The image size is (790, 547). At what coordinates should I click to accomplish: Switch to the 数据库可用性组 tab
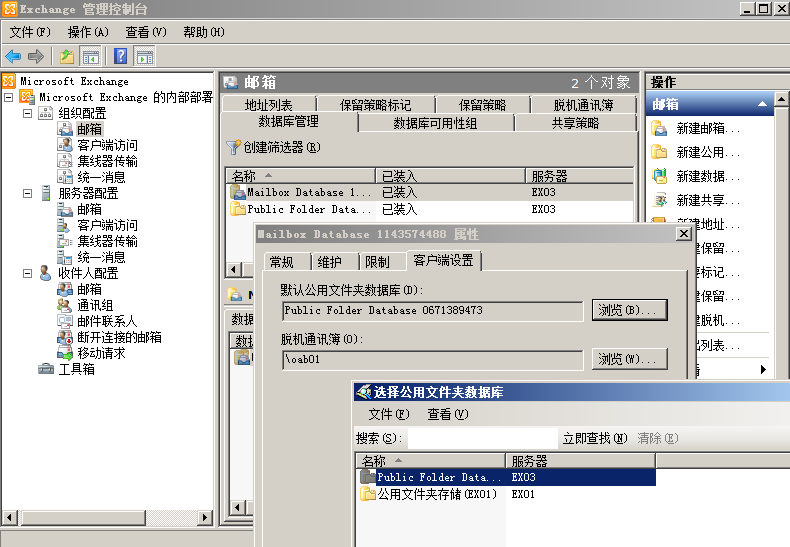435,123
